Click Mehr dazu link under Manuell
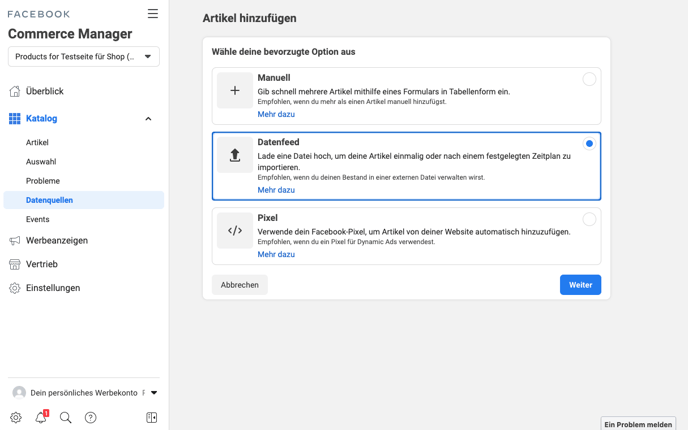Screen dimensions: 688x430 point(276,114)
